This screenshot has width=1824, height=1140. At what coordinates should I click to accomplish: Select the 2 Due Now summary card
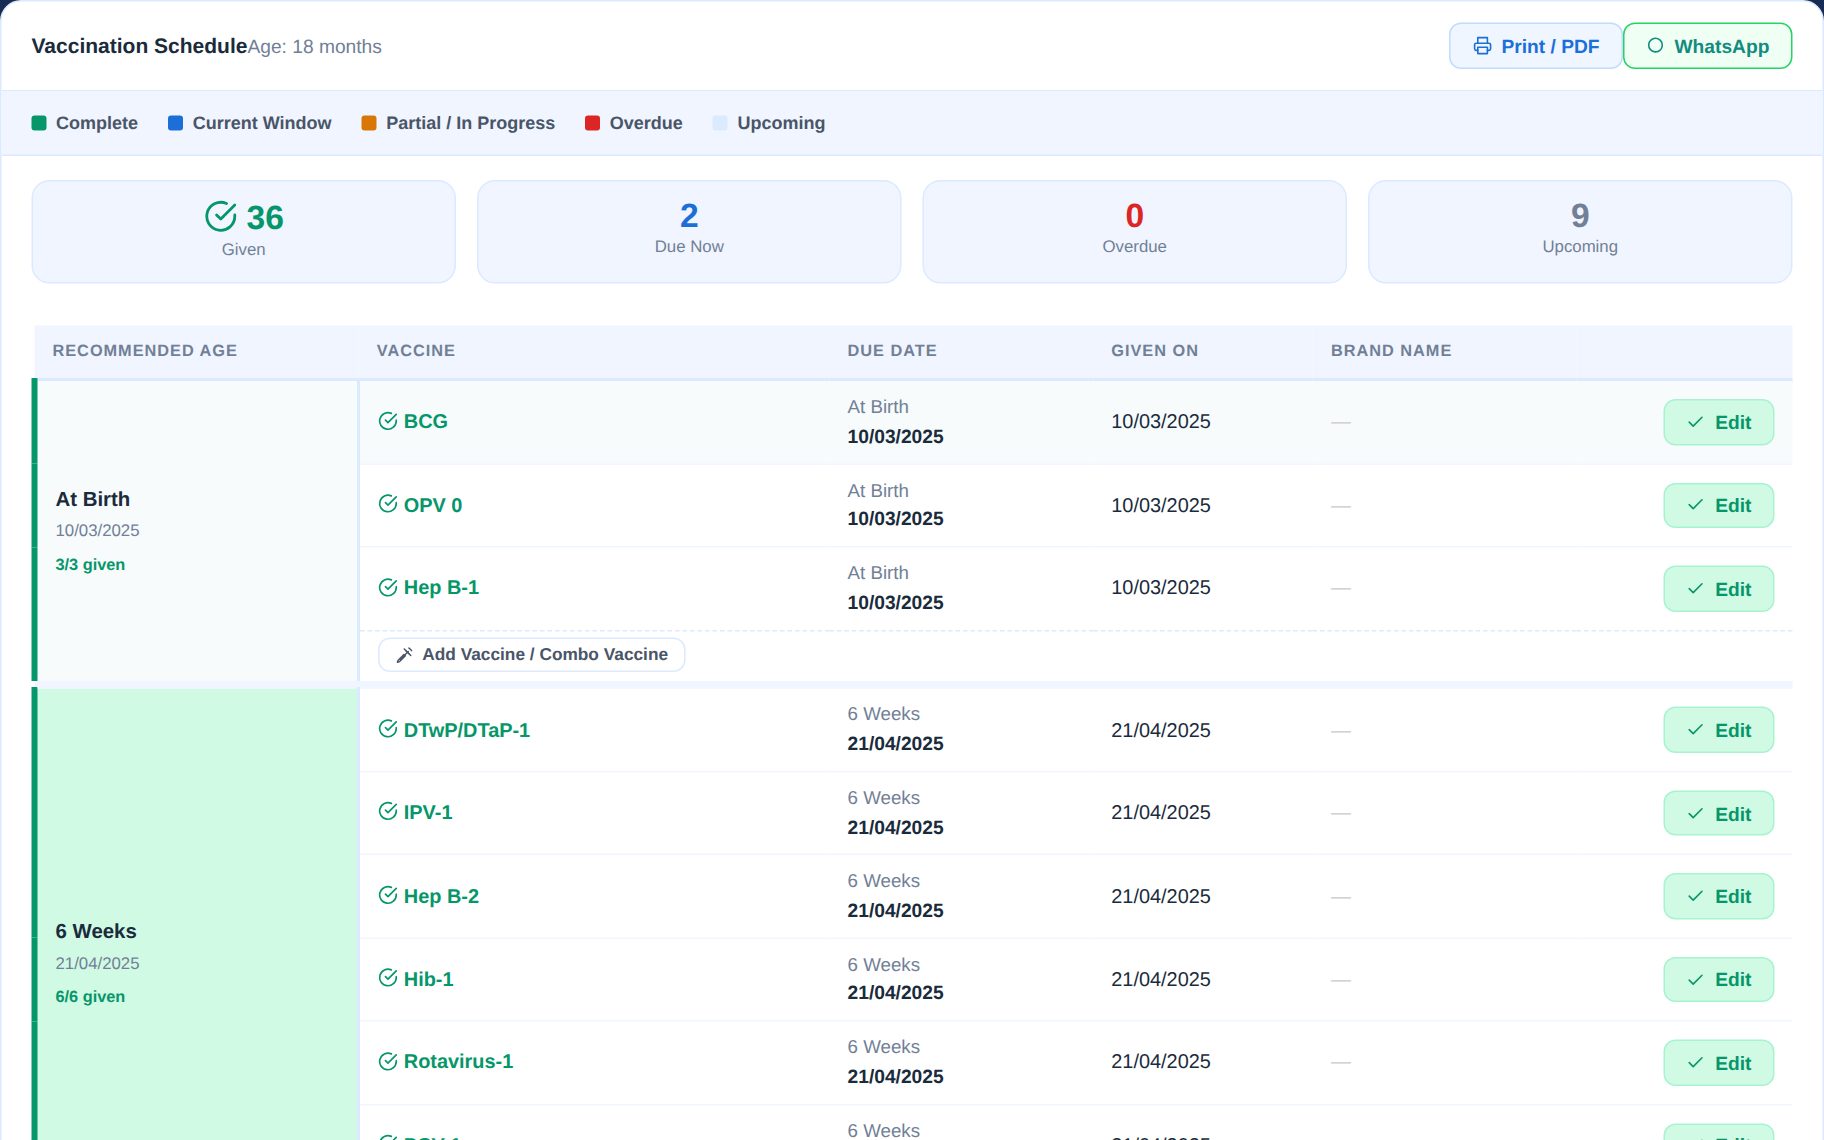click(689, 232)
